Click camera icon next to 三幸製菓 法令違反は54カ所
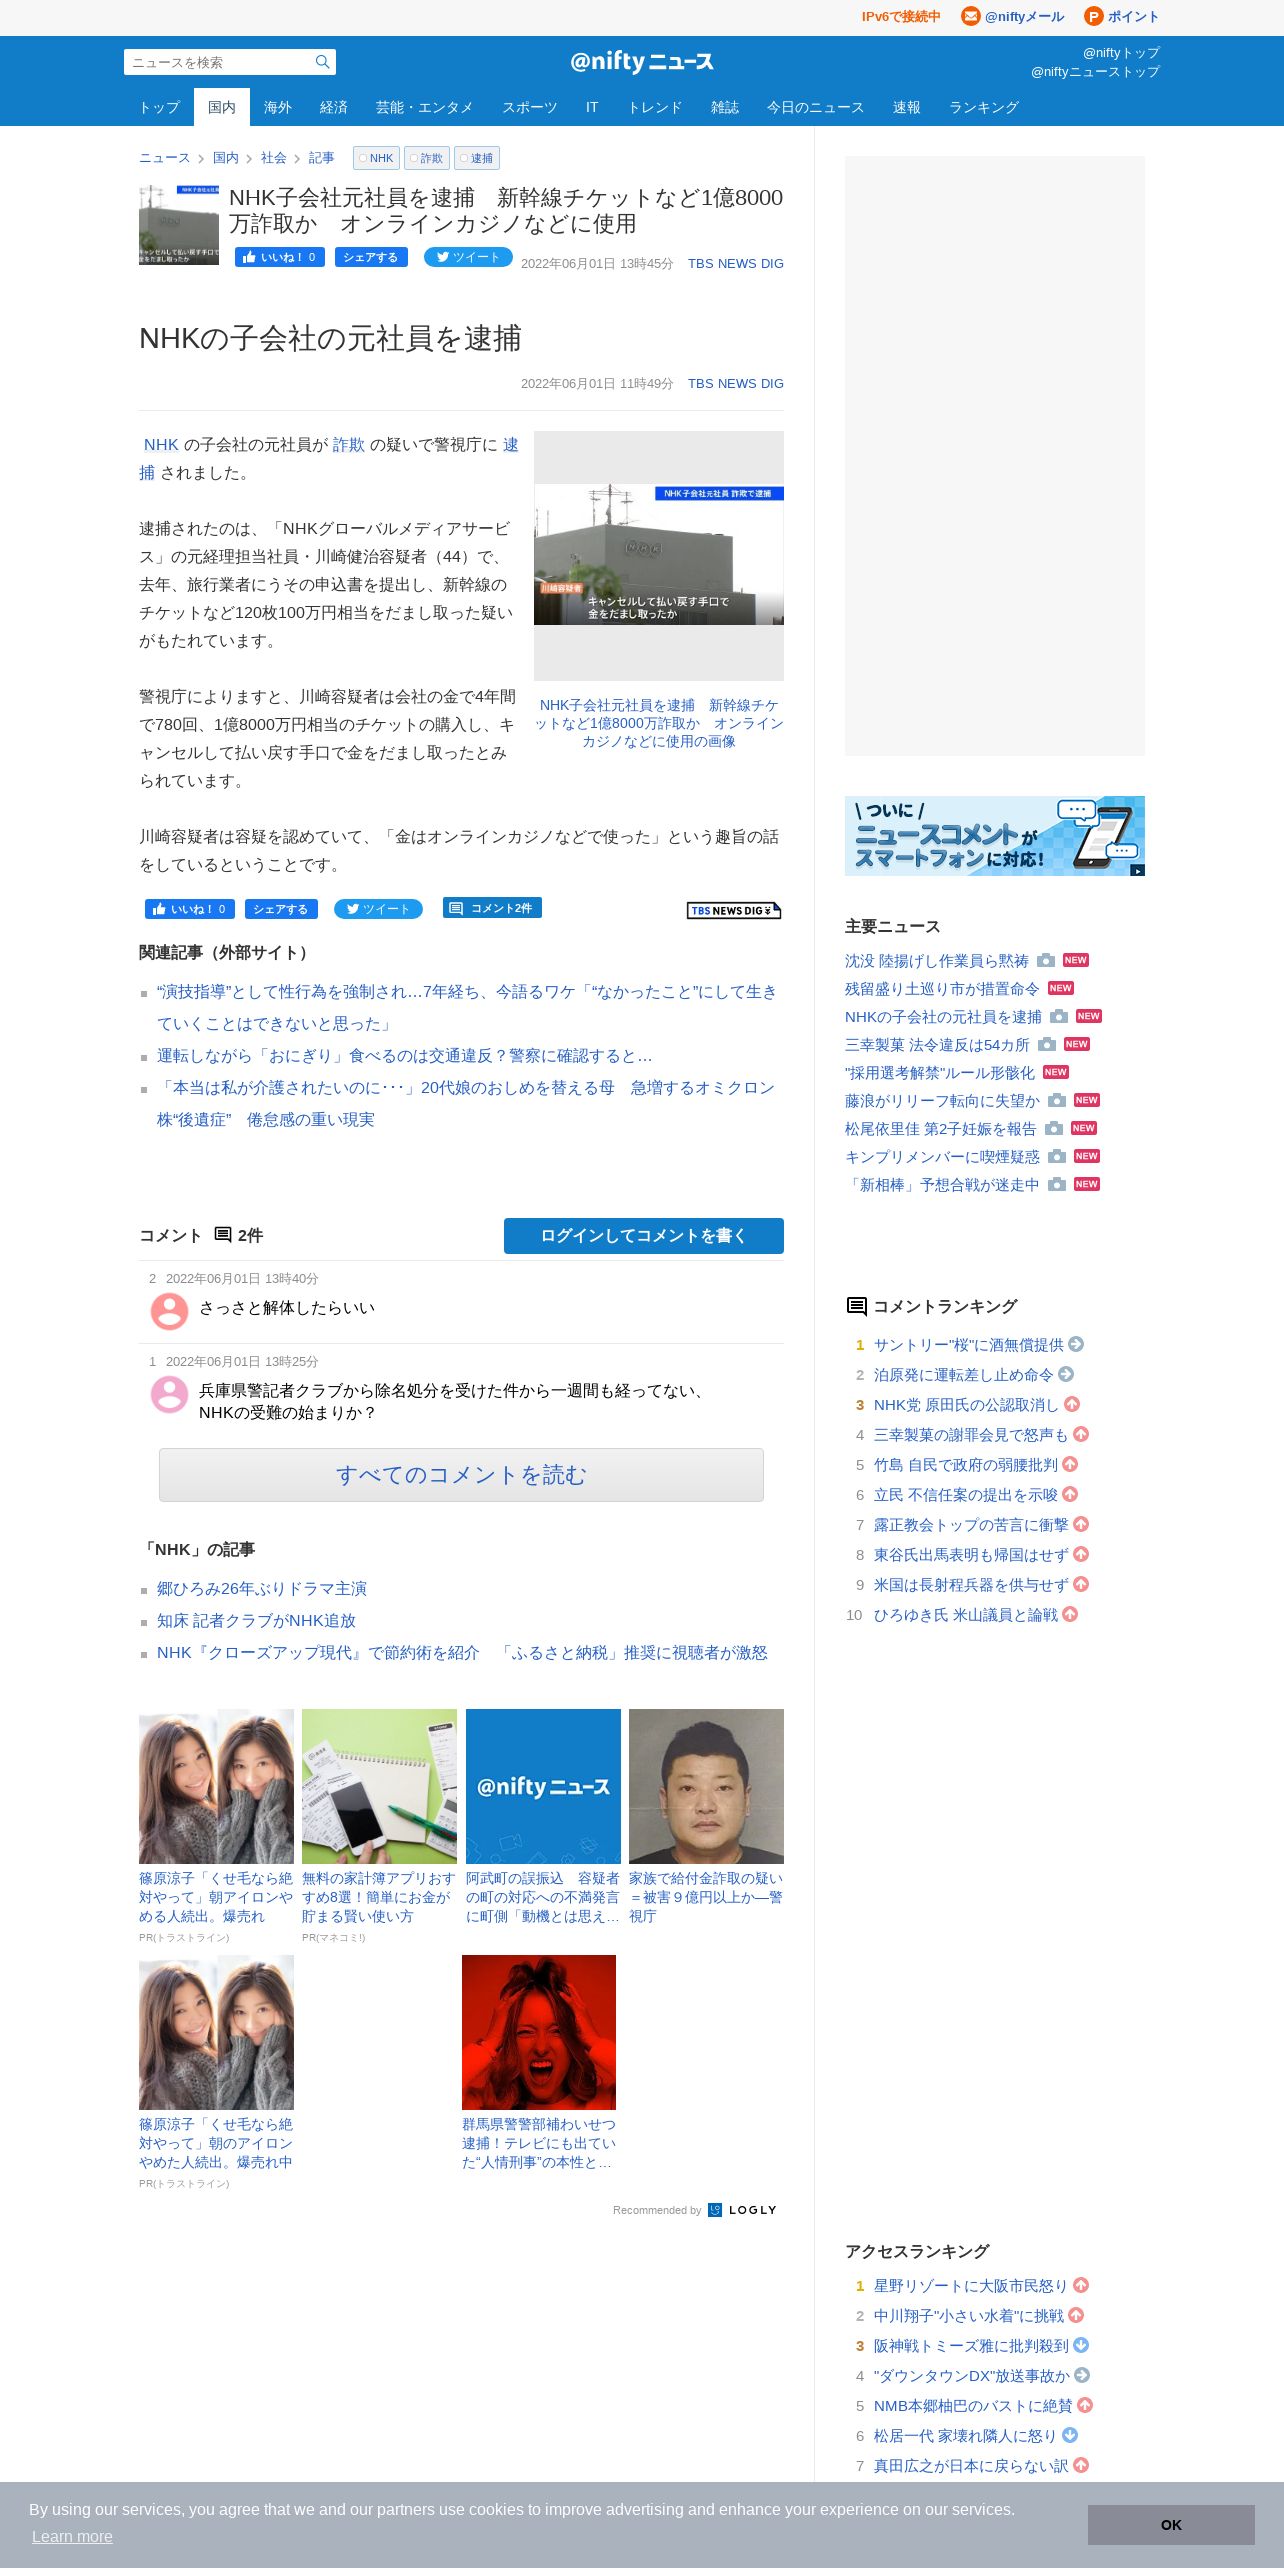 point(1047,1044)
